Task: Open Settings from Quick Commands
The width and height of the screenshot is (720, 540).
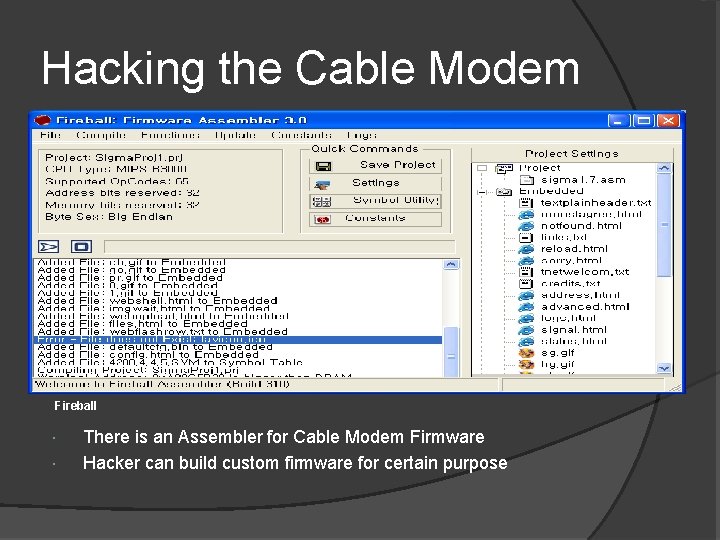Action: click(375, 183)
